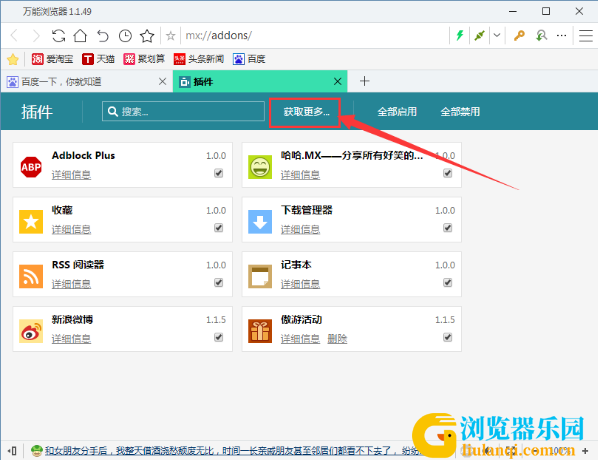This screenshot has height=460, width=598.
Task: Open 详细信息 for 哈哈.MX plugin
Action: tap(301, 175)
